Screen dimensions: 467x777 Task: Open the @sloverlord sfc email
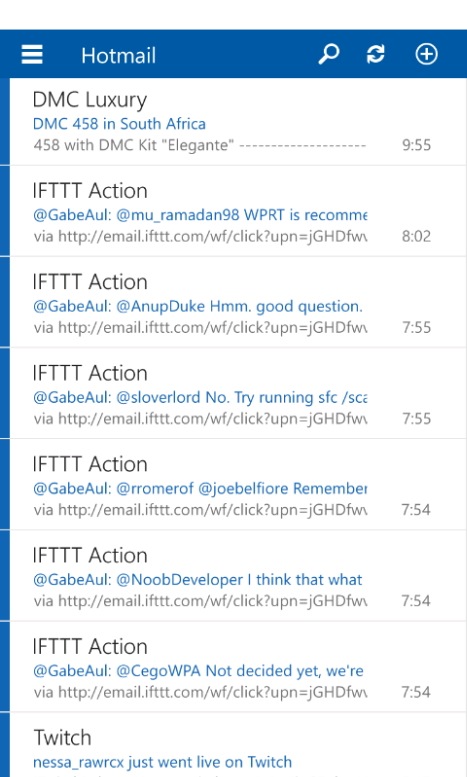238,394
